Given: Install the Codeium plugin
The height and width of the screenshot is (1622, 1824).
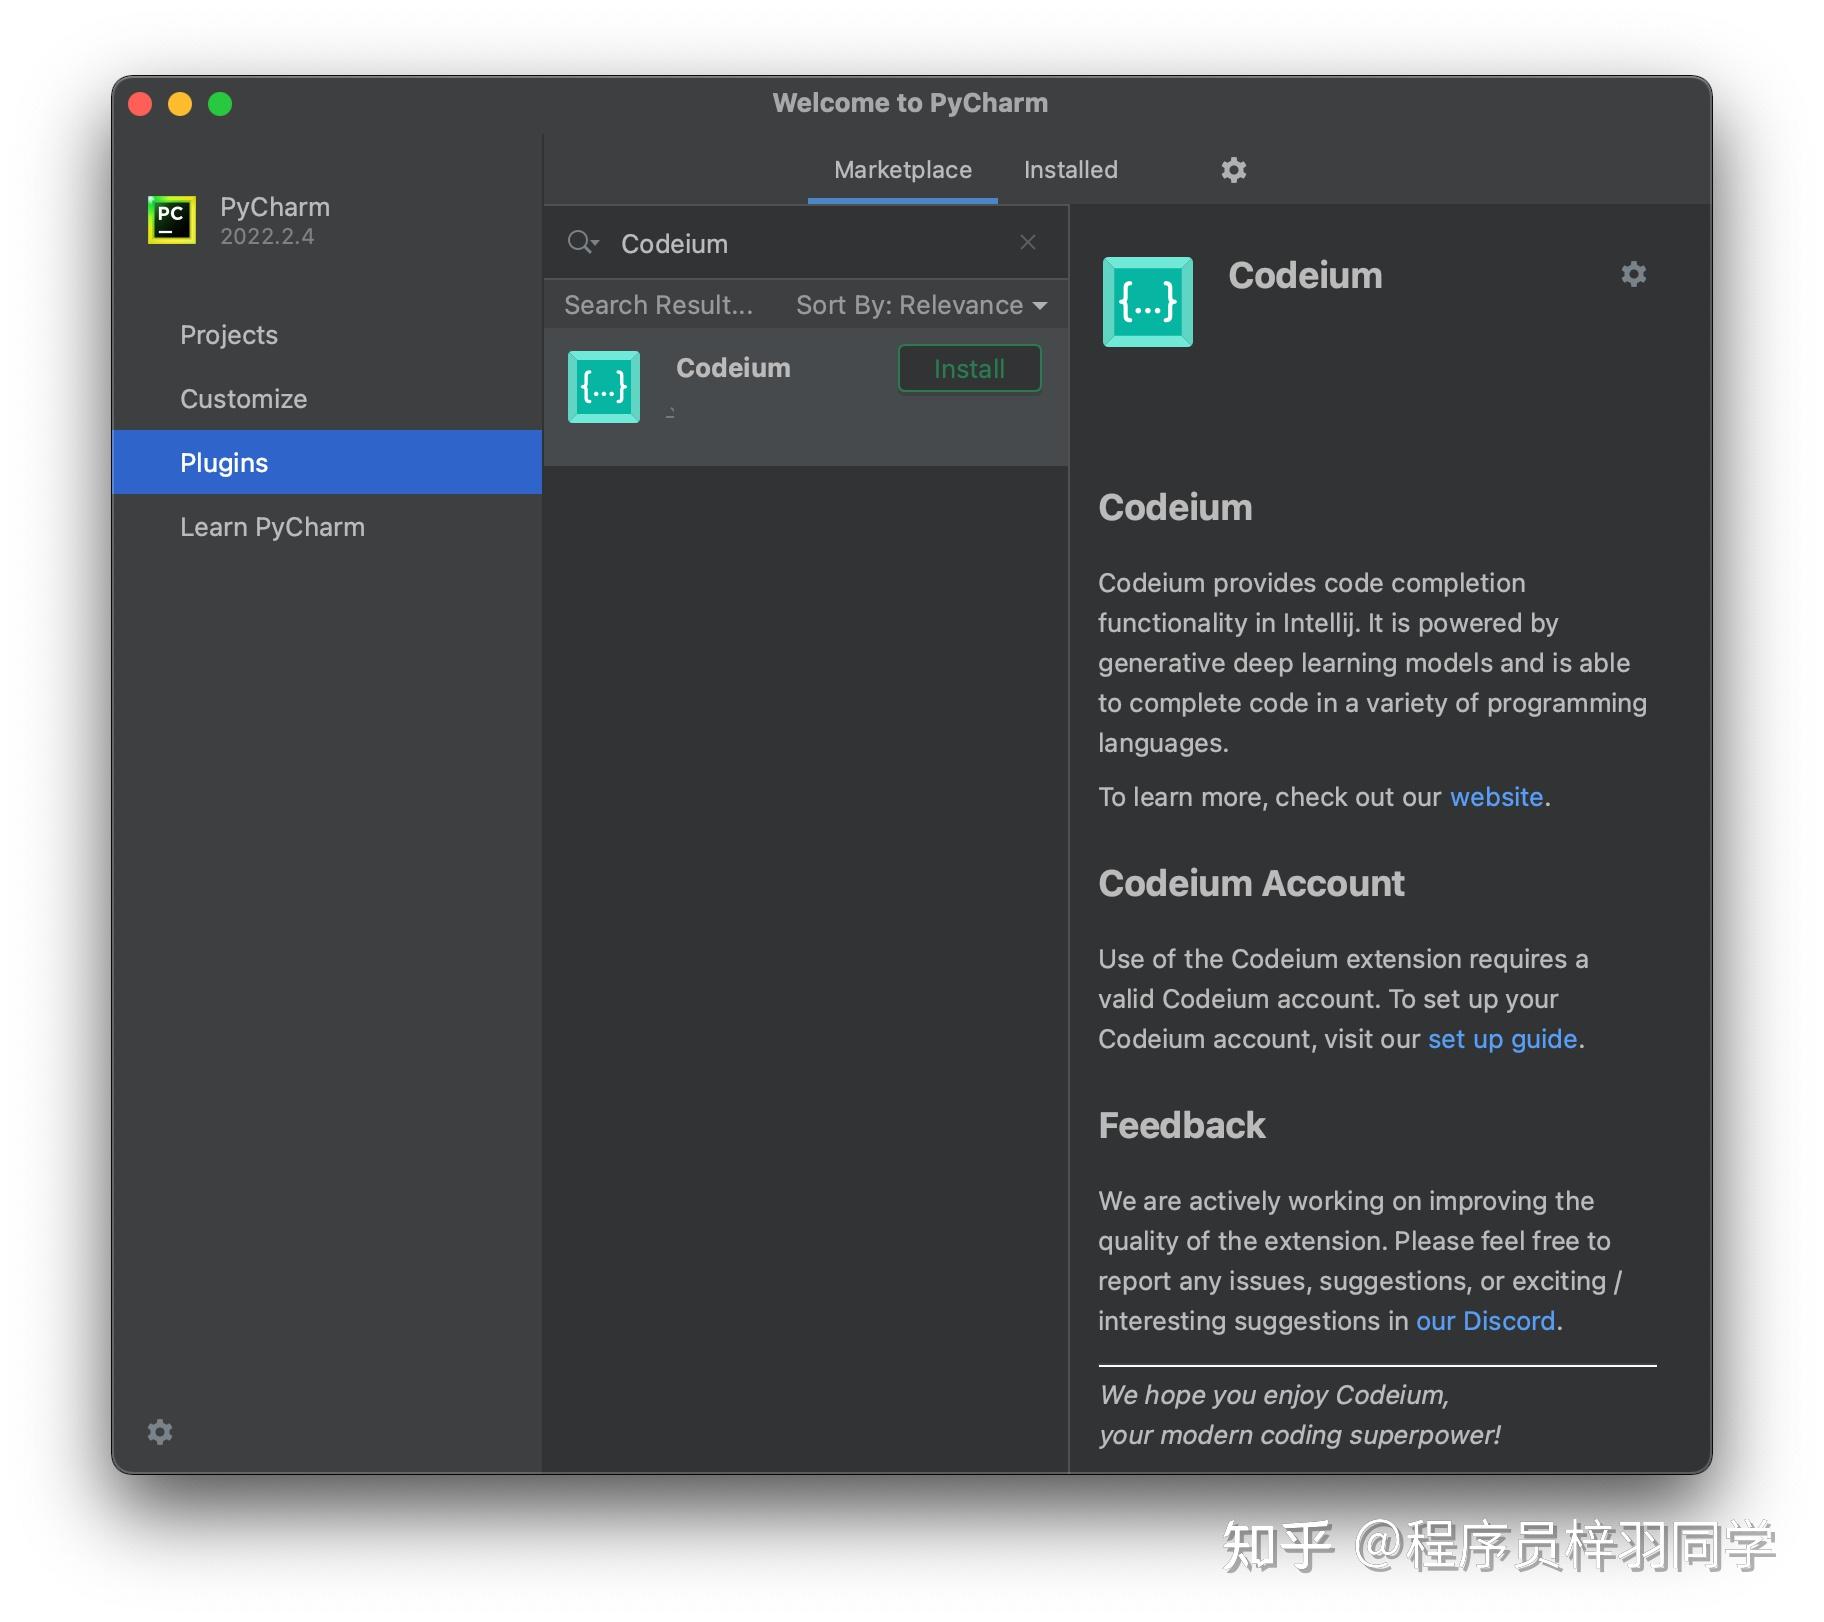Looking at the screenshot, I should (x=969, y=369).
